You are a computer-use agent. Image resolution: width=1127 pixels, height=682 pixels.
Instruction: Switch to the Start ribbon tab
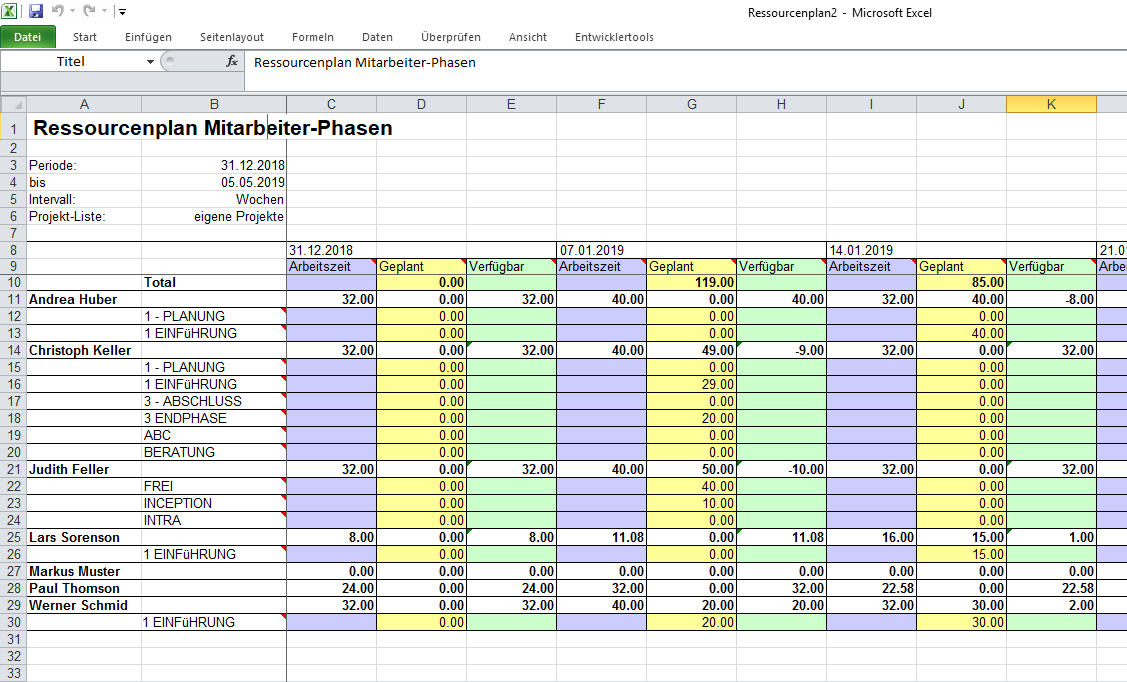pos(84,36)
